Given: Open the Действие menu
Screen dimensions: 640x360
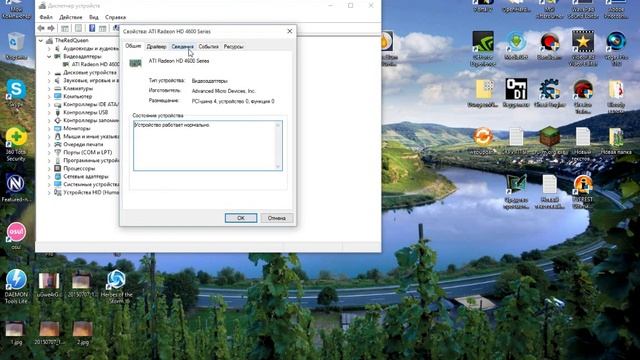Looking at the screenshot, I should [71, 17].
